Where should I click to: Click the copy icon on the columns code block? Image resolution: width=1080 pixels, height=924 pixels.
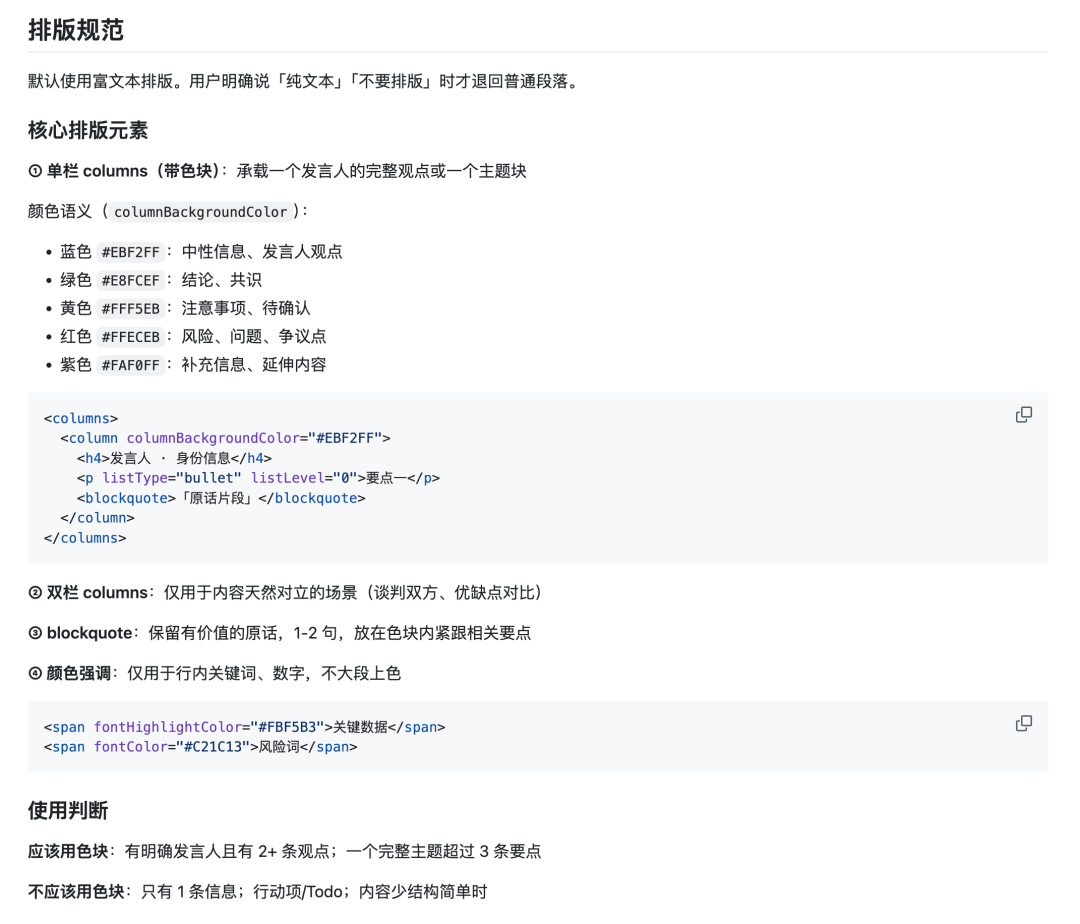coord(1023,414)
